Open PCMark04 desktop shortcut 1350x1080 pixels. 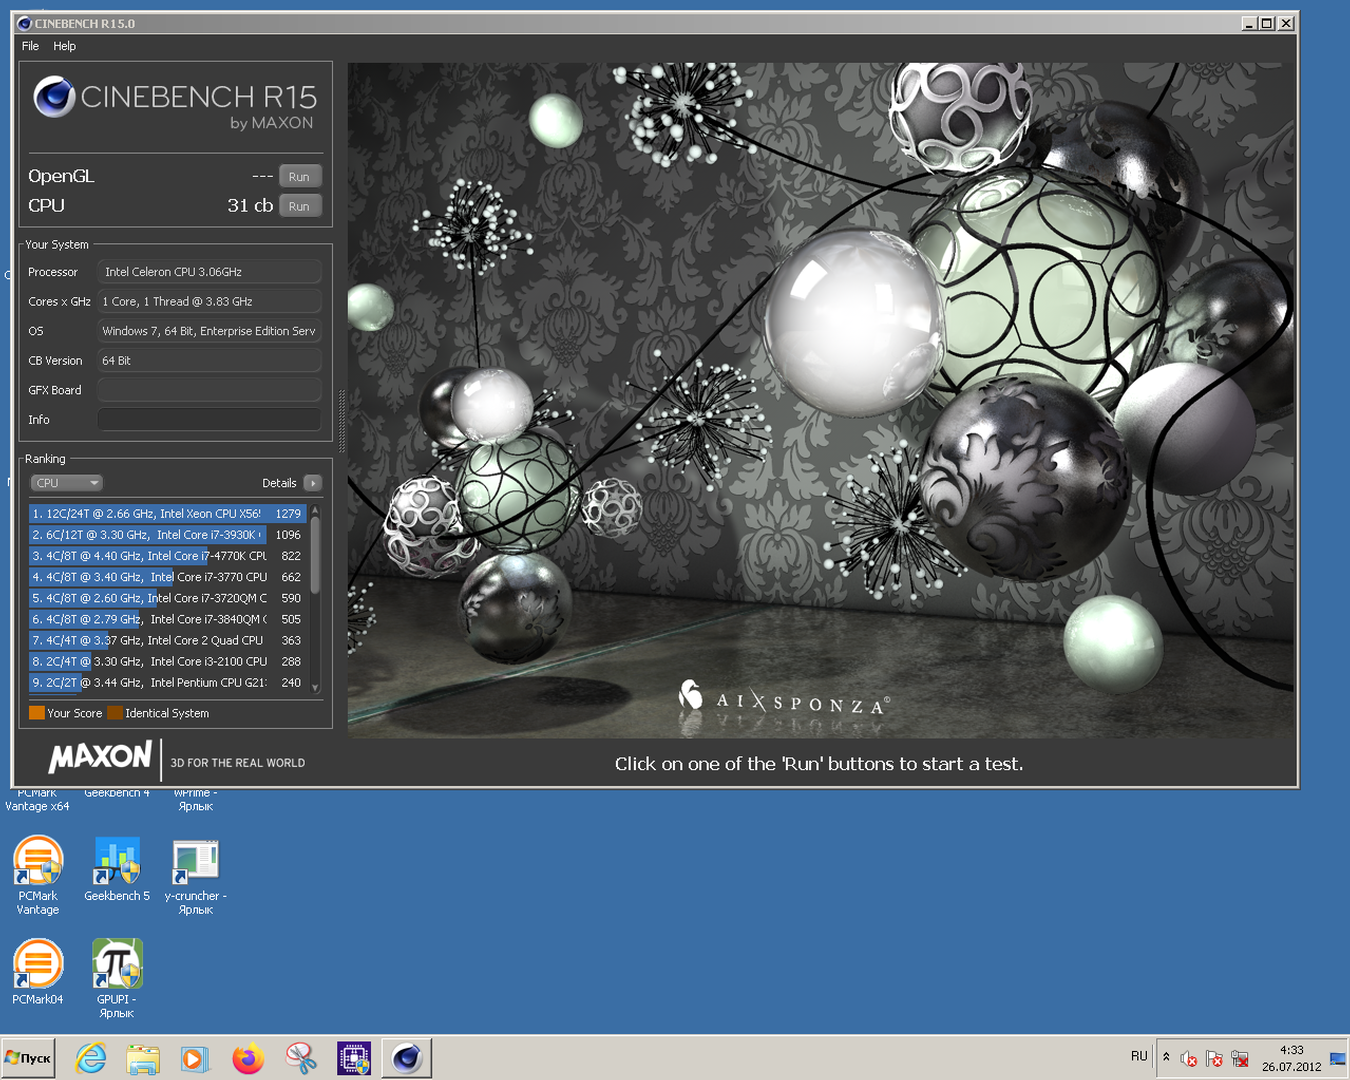38,972
